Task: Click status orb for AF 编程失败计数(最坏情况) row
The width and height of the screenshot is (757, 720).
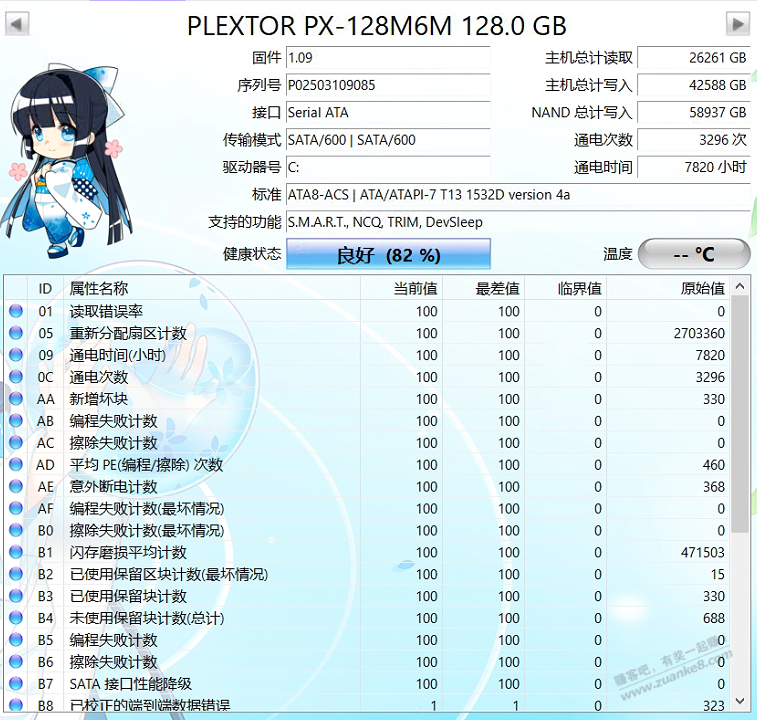Action: pyautogui.click(x=16, y=508)
